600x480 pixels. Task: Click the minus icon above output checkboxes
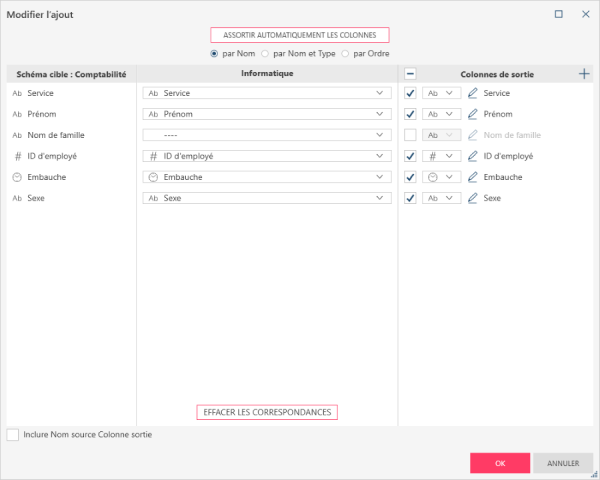point(410,73)
